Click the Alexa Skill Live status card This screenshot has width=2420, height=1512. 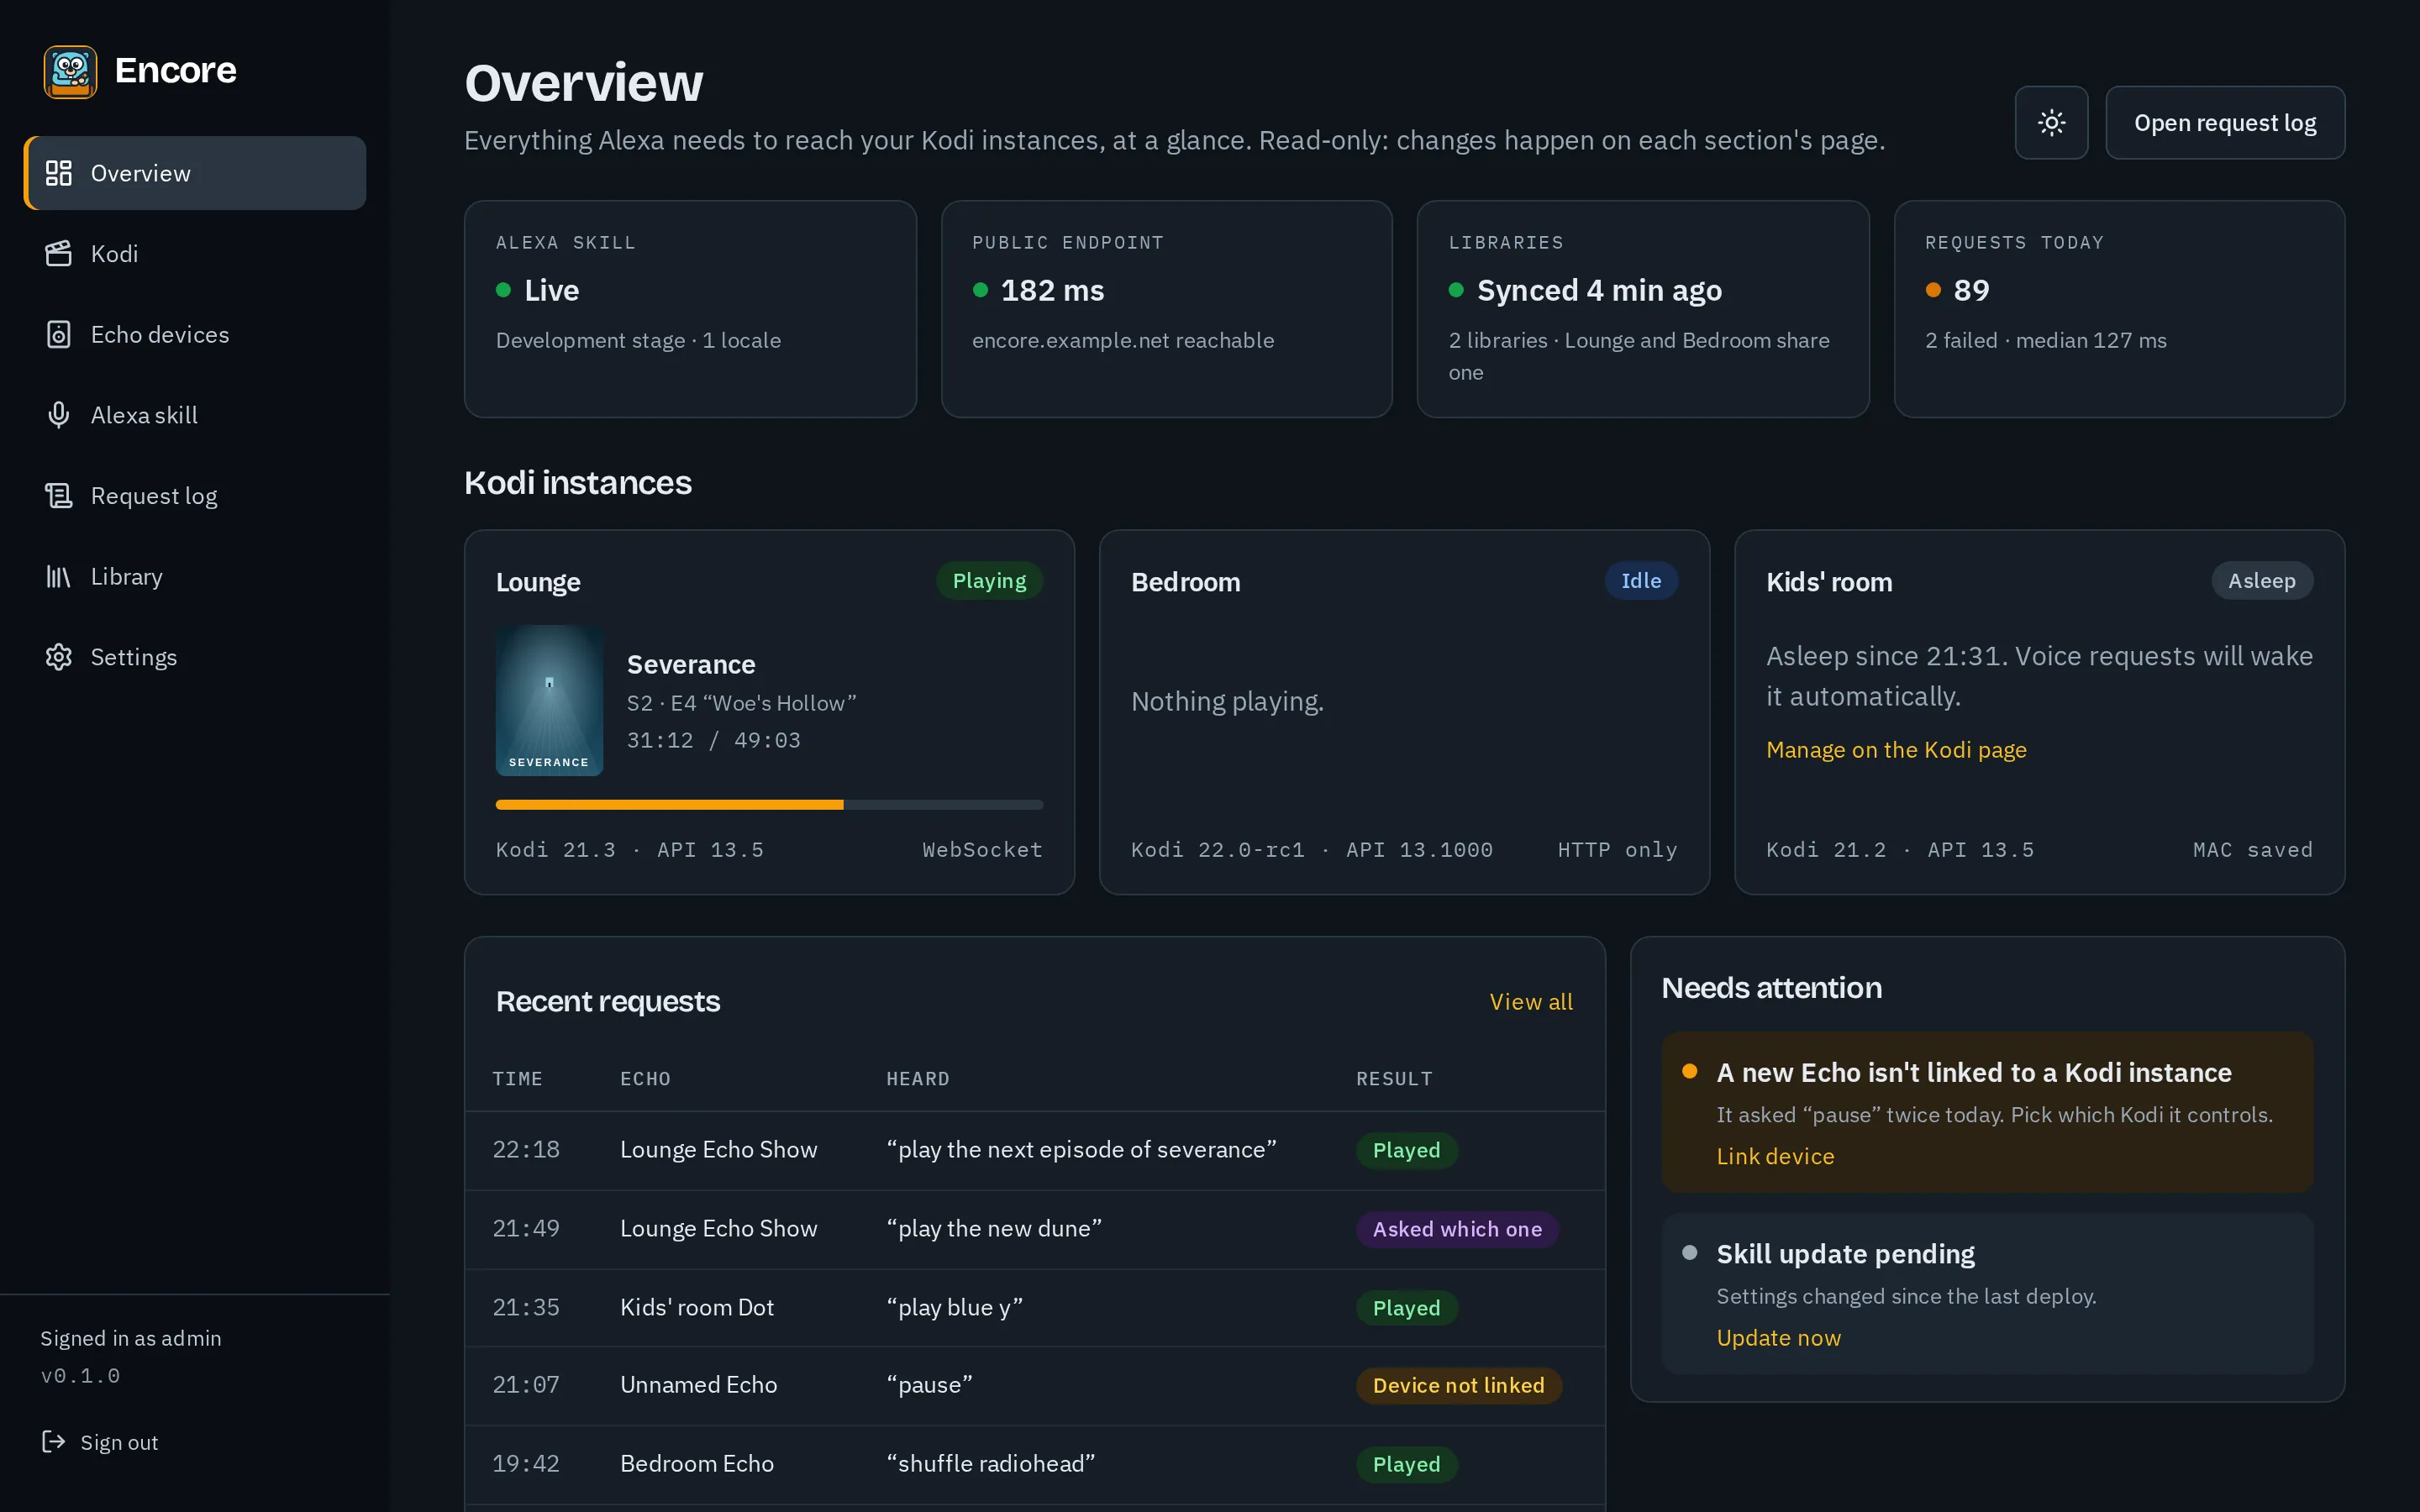[690, 309]
